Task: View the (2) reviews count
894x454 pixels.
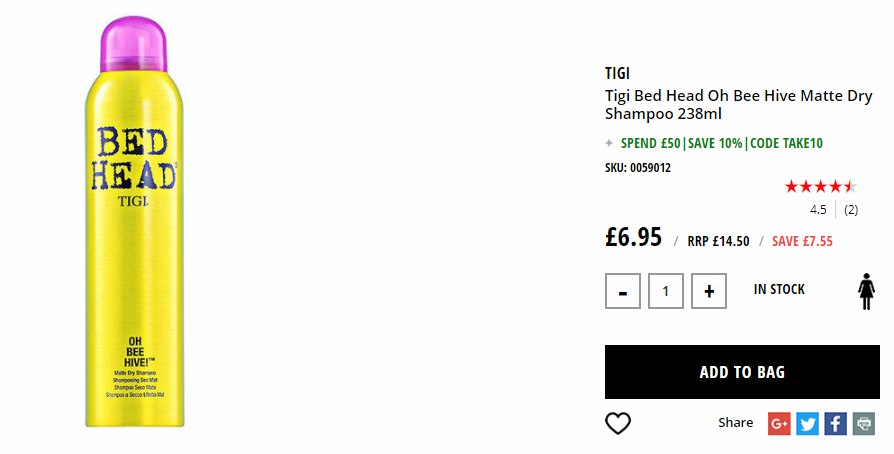Action: coord(851,210)
